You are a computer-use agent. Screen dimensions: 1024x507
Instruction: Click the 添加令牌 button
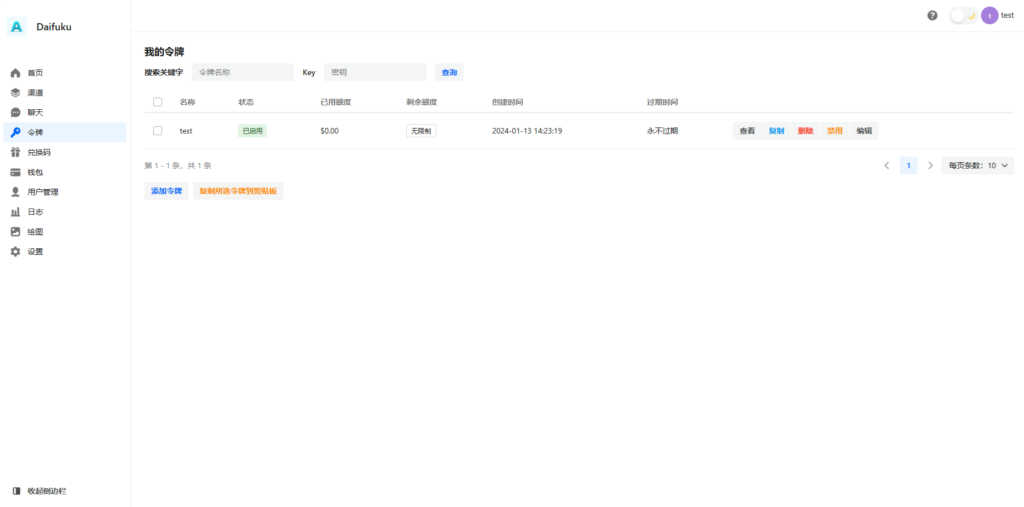coord(166,191)
